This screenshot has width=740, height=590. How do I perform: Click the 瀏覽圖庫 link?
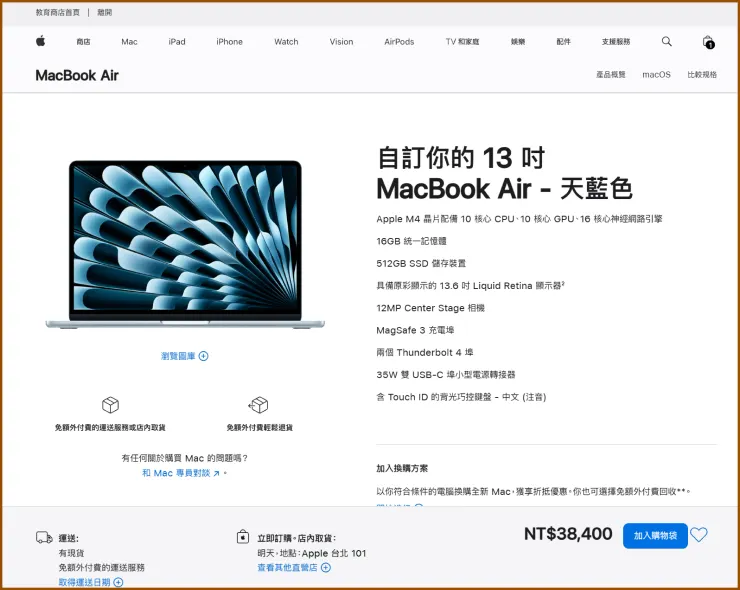(178, 356)
